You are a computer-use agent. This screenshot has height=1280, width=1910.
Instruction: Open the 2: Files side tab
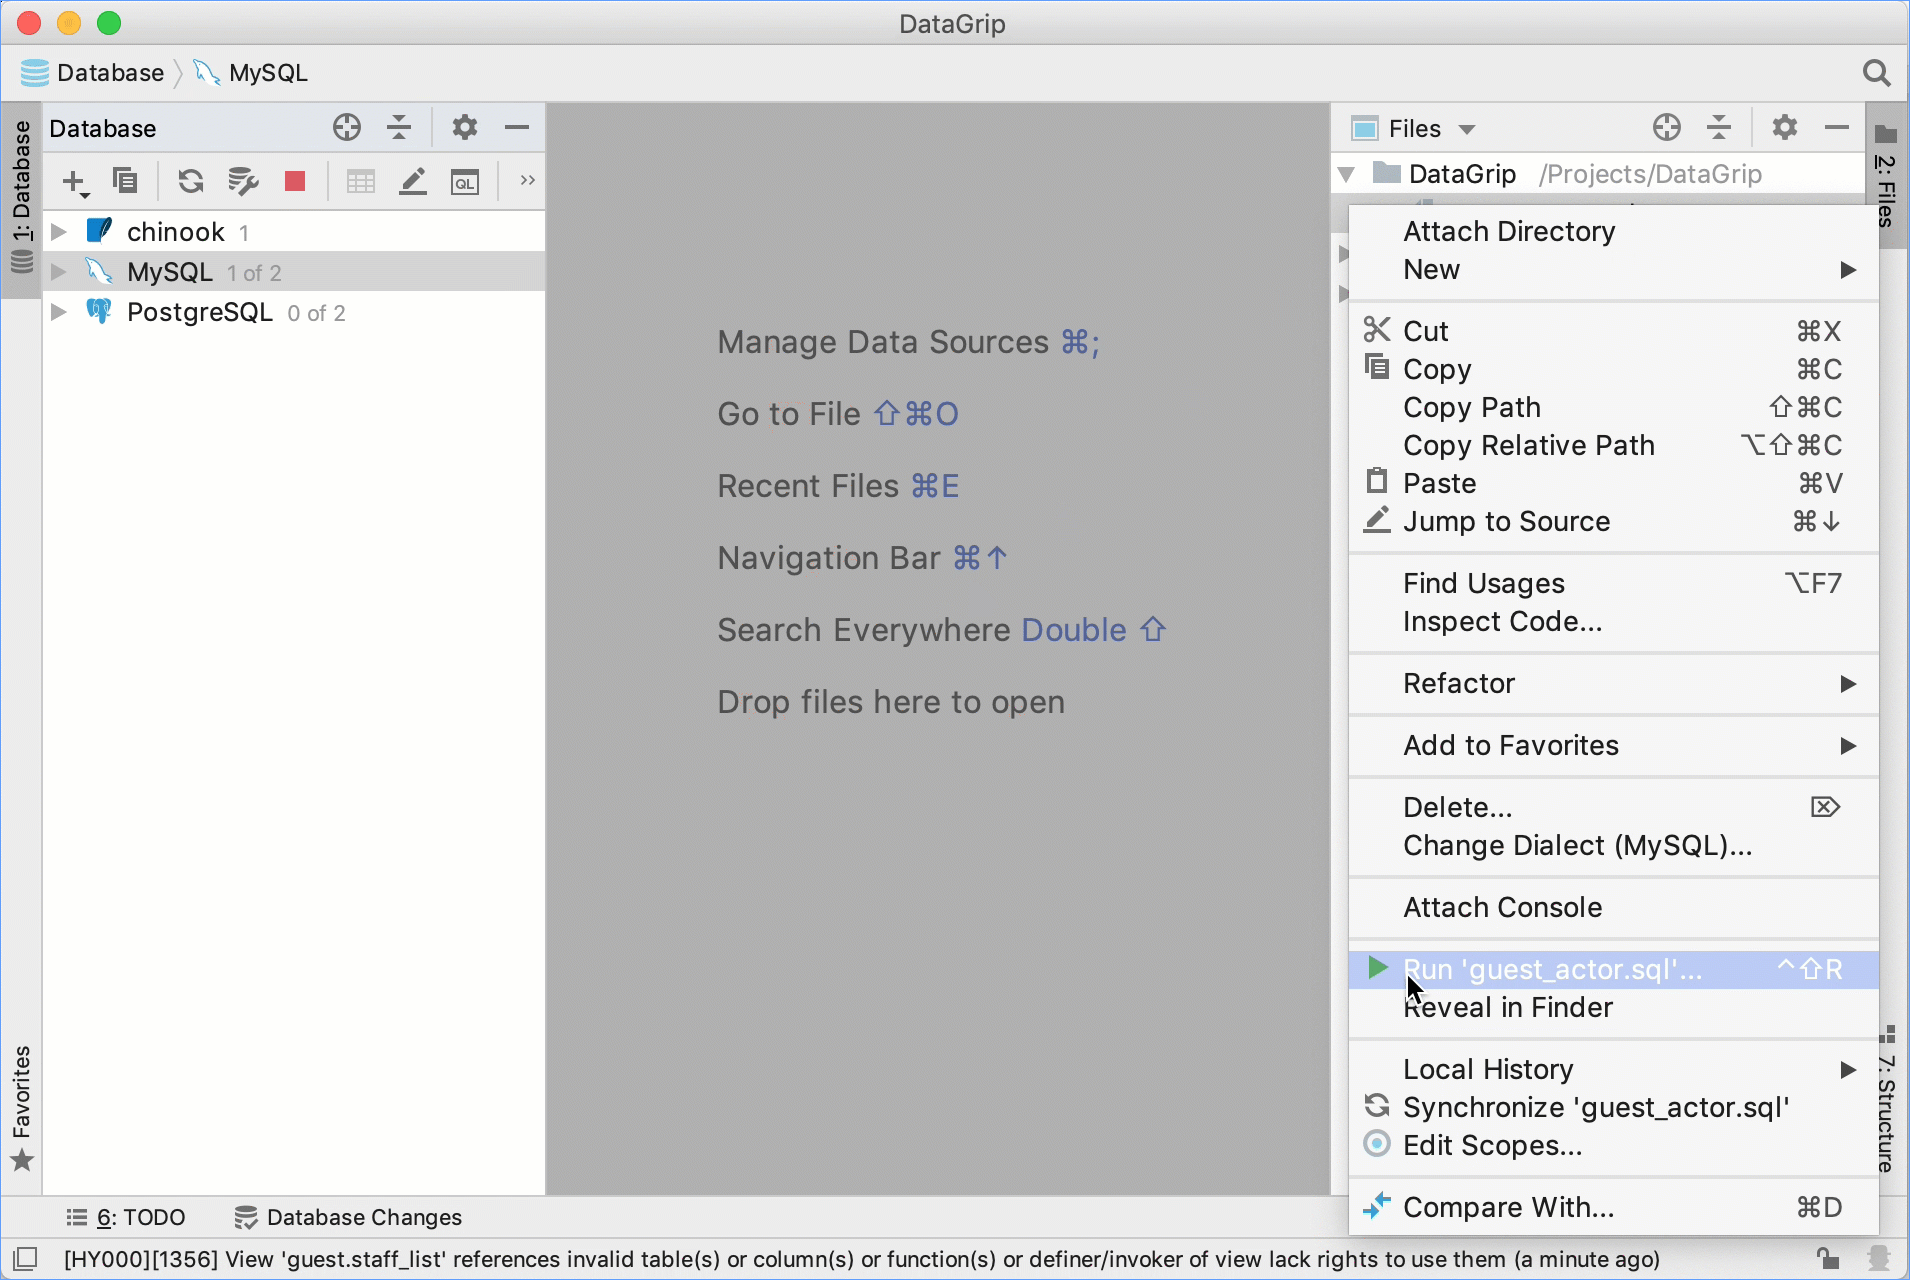[x=1886, y=176]
